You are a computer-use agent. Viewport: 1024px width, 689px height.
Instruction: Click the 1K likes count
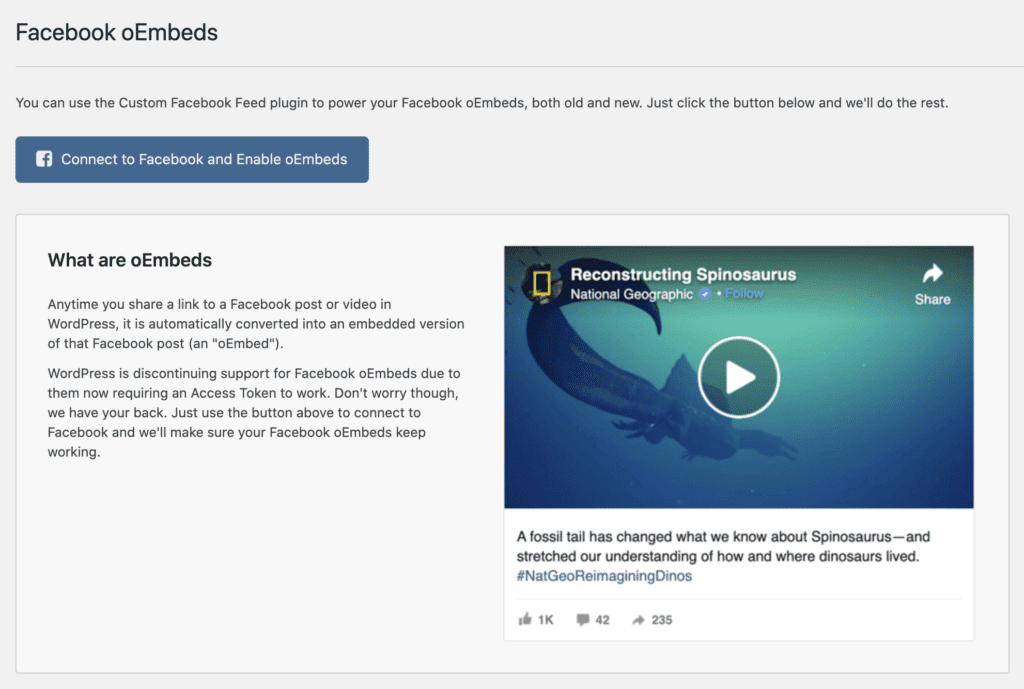click(x=545, y=620)
